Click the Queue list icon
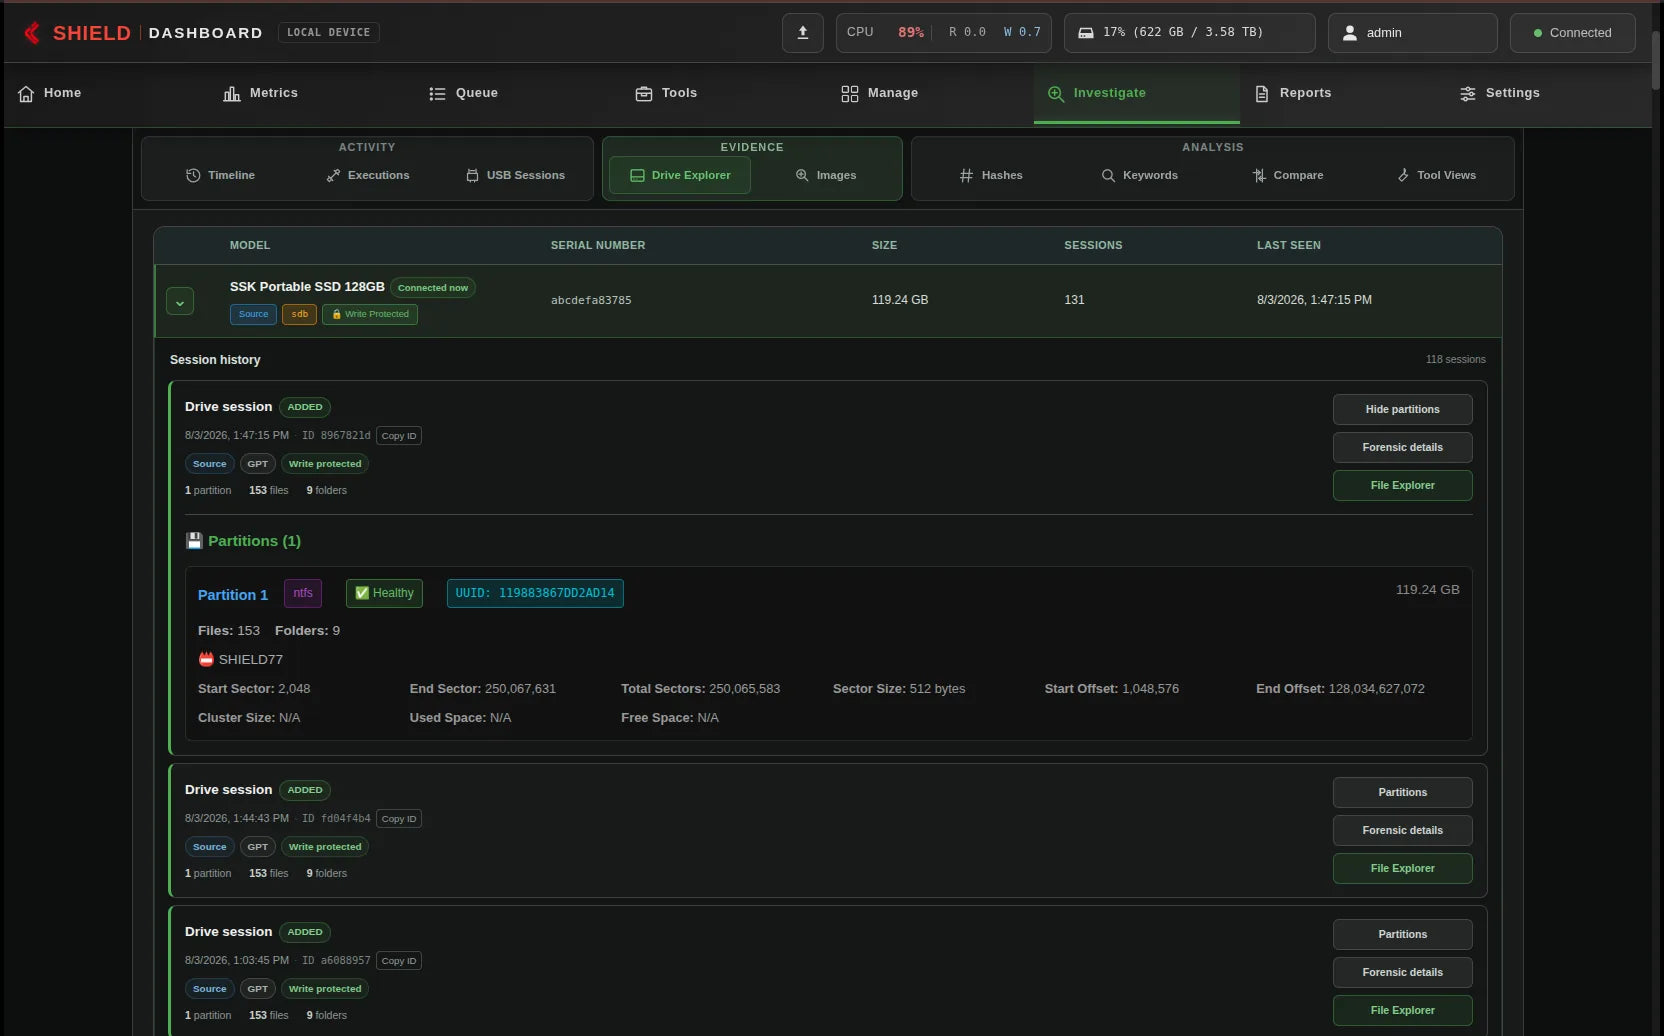The width and height of the screenshot is (1664, 1036). coord(437,93)
